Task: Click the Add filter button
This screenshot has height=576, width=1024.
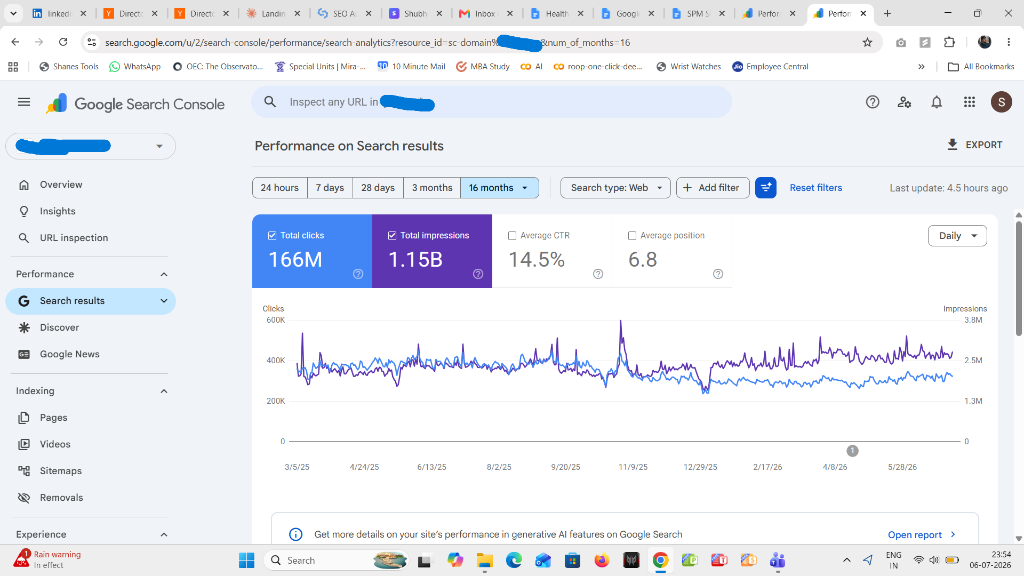Action: point(712,187)
